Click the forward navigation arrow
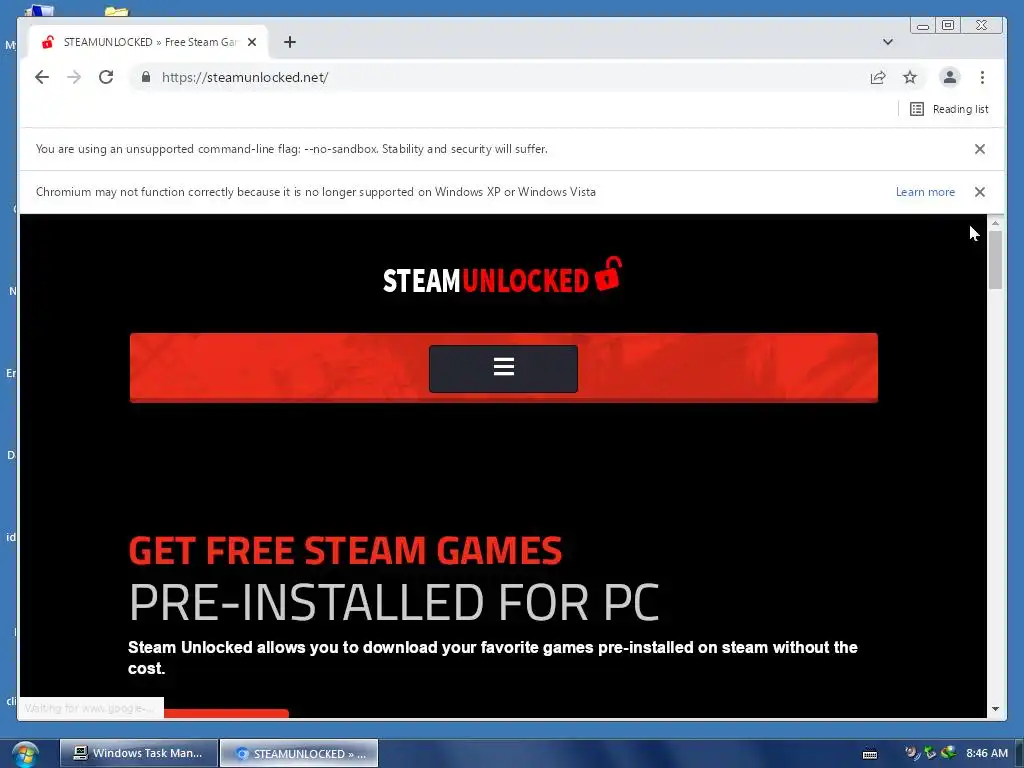 [74, 77]
